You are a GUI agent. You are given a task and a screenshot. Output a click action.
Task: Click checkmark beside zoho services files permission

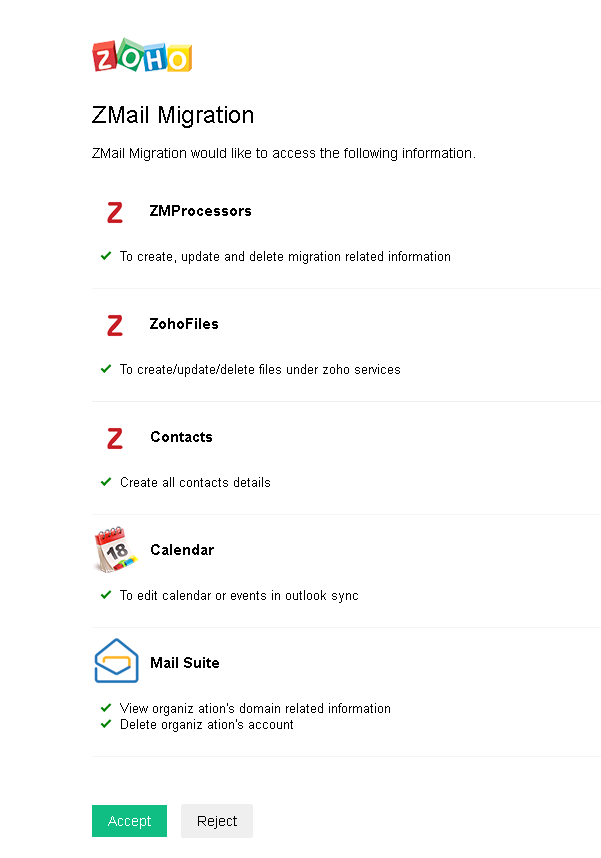point(106,369)
